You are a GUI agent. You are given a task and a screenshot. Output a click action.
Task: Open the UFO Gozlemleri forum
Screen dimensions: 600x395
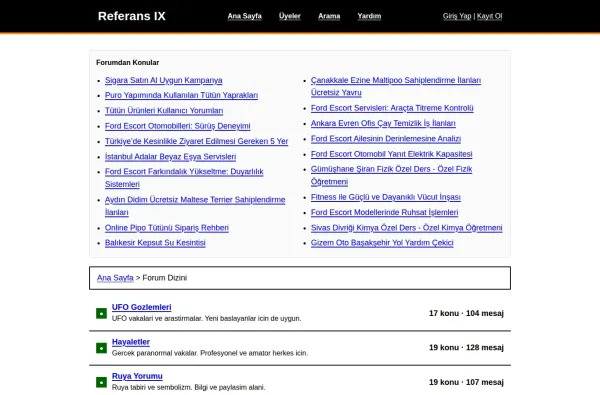[x=142, y=307]
